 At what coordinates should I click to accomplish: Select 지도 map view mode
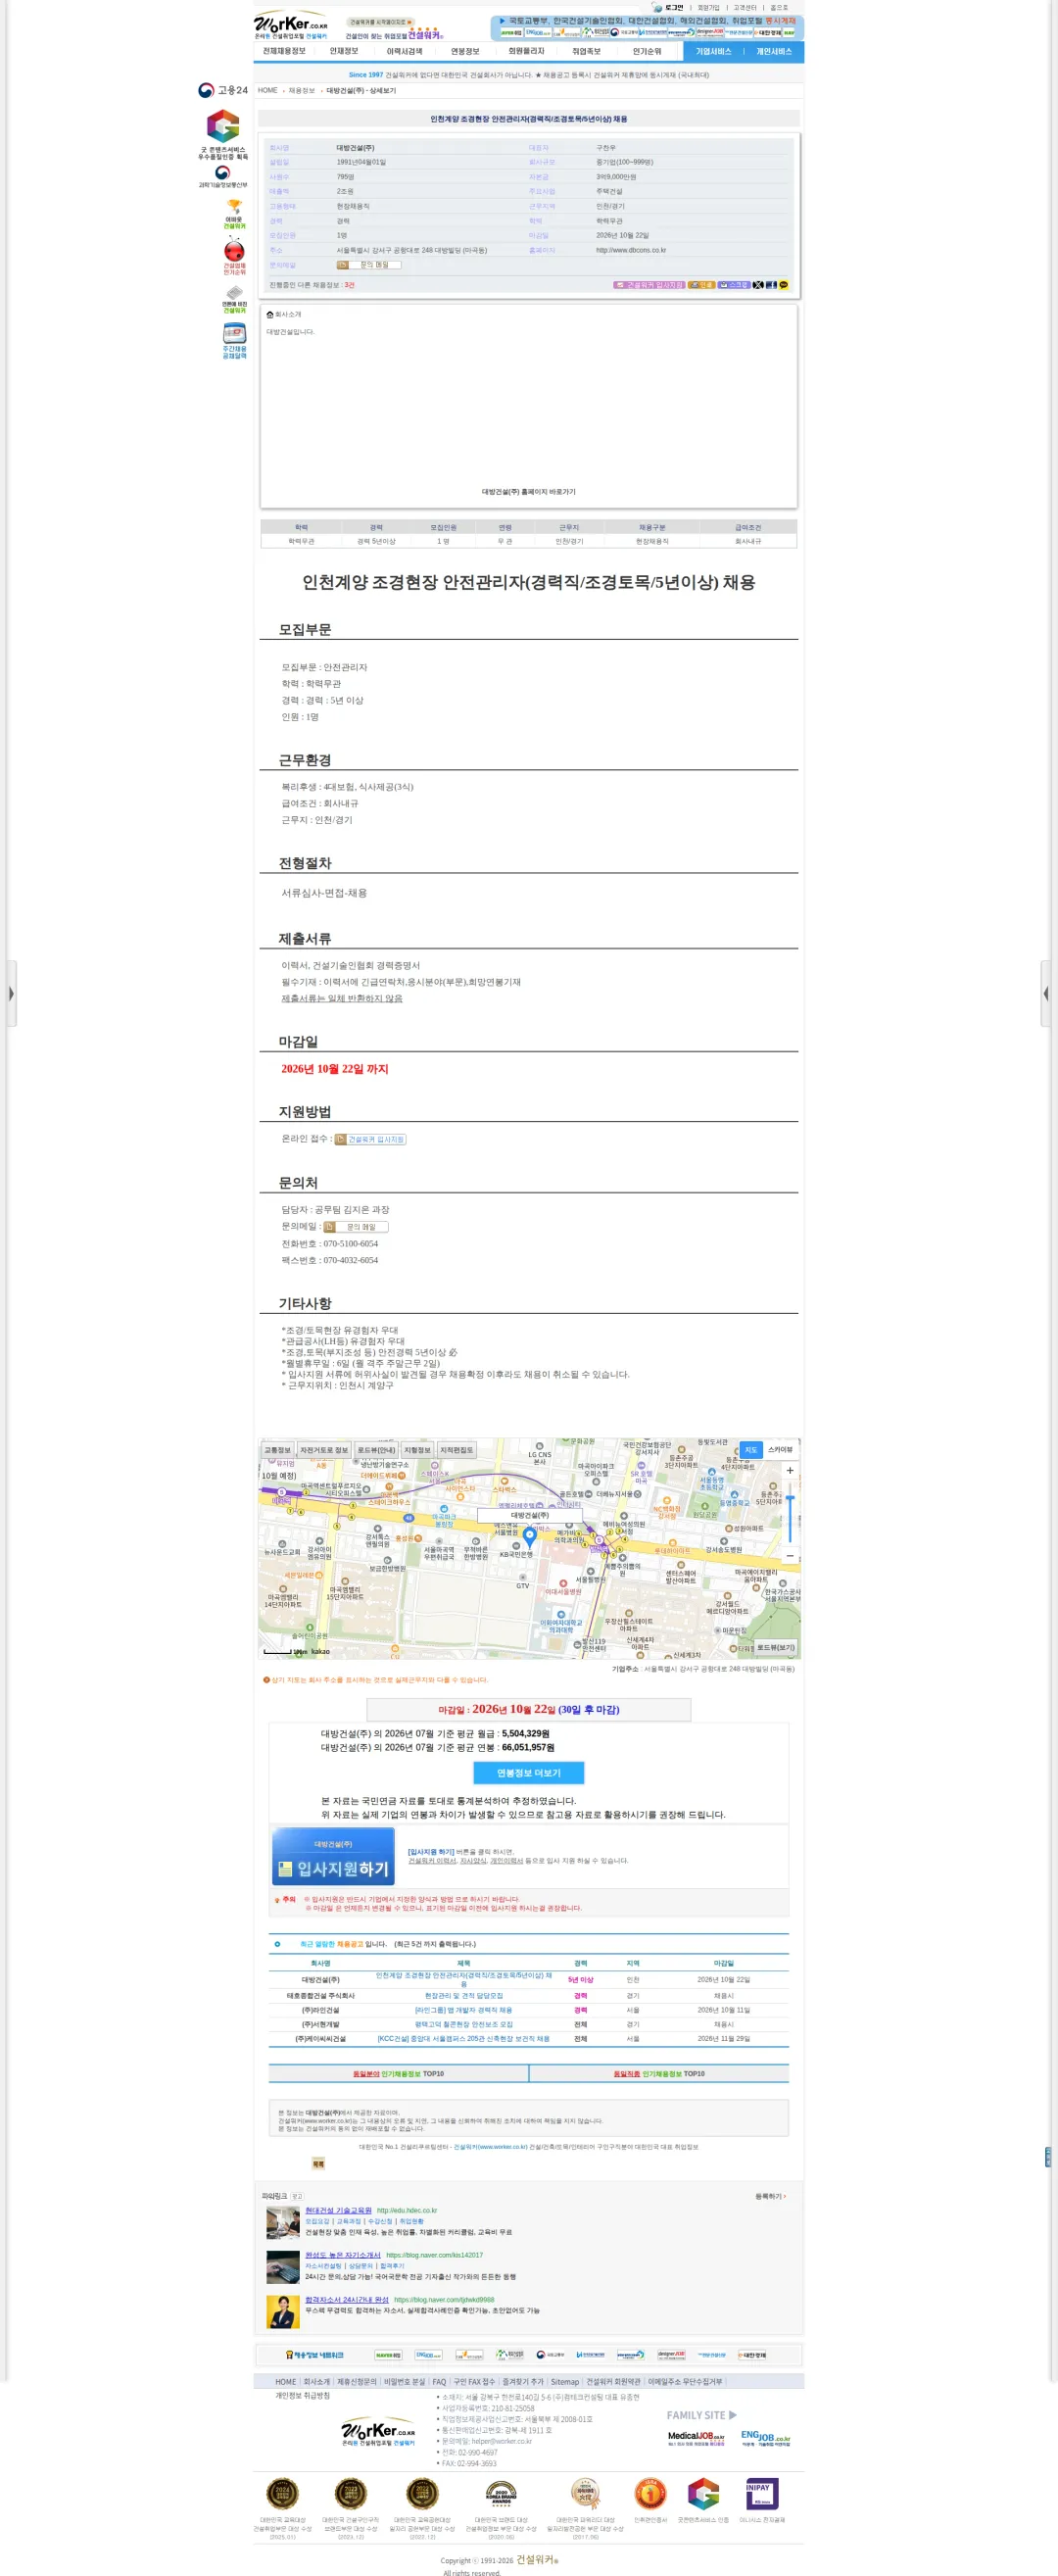pos(751,1449)
